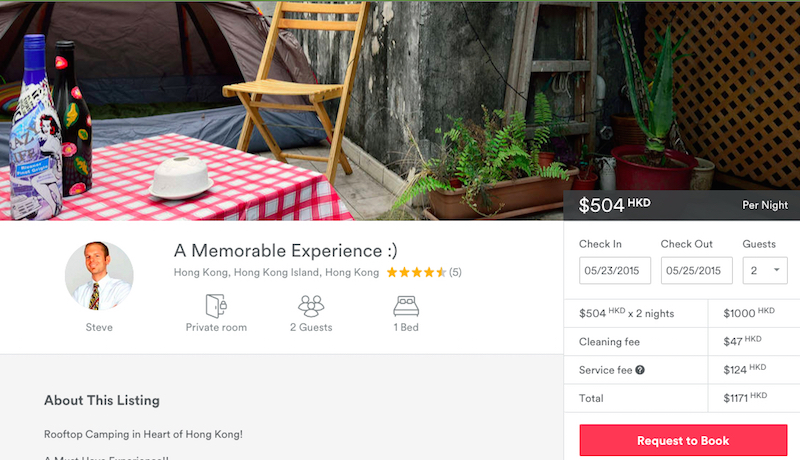Click the 1 Bed icon
The height and width of the screenshot is (460, 800).
(x=406, y=305)
